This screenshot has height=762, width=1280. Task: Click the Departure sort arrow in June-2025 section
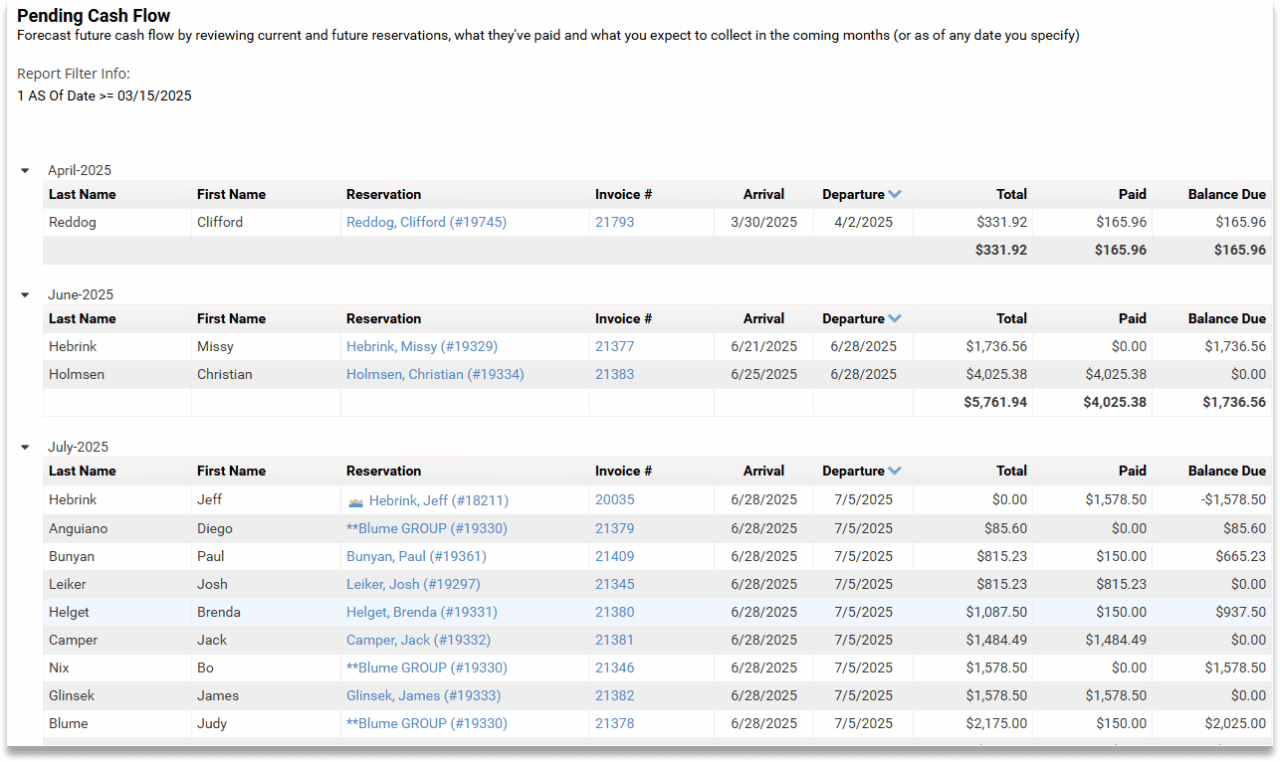click(893, 318)
